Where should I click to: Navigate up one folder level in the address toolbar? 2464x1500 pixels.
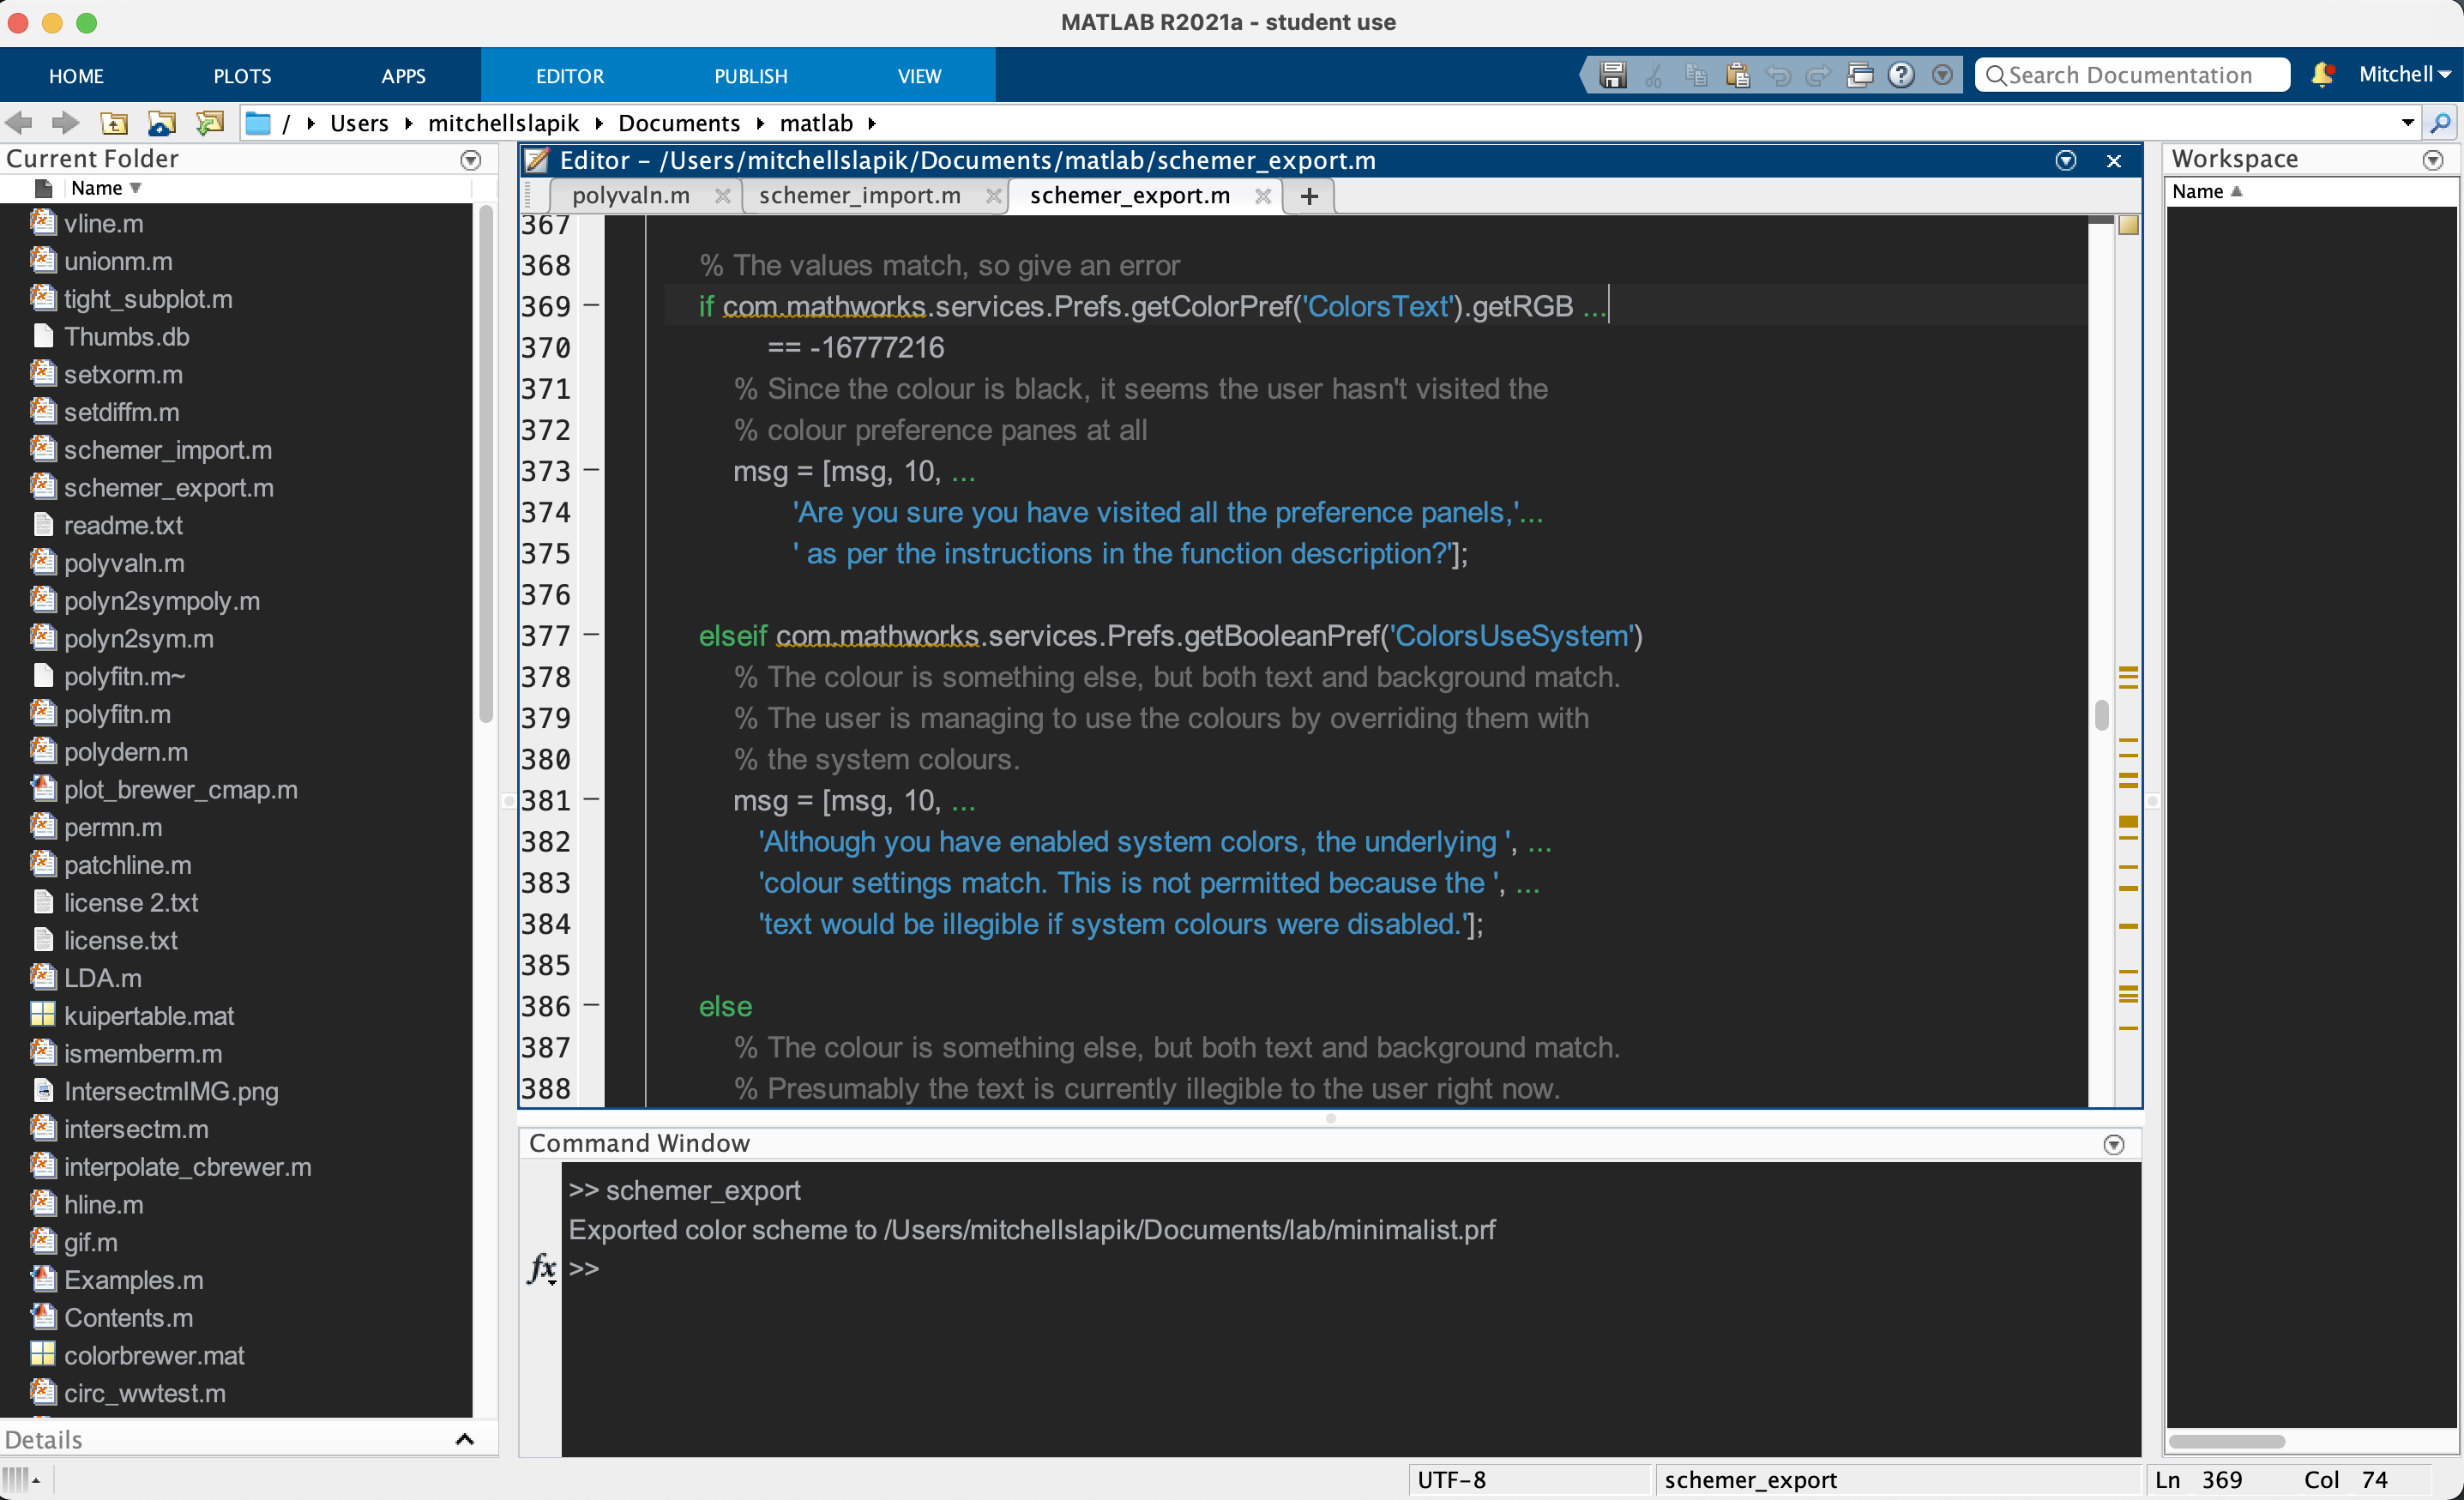[115, 122]
